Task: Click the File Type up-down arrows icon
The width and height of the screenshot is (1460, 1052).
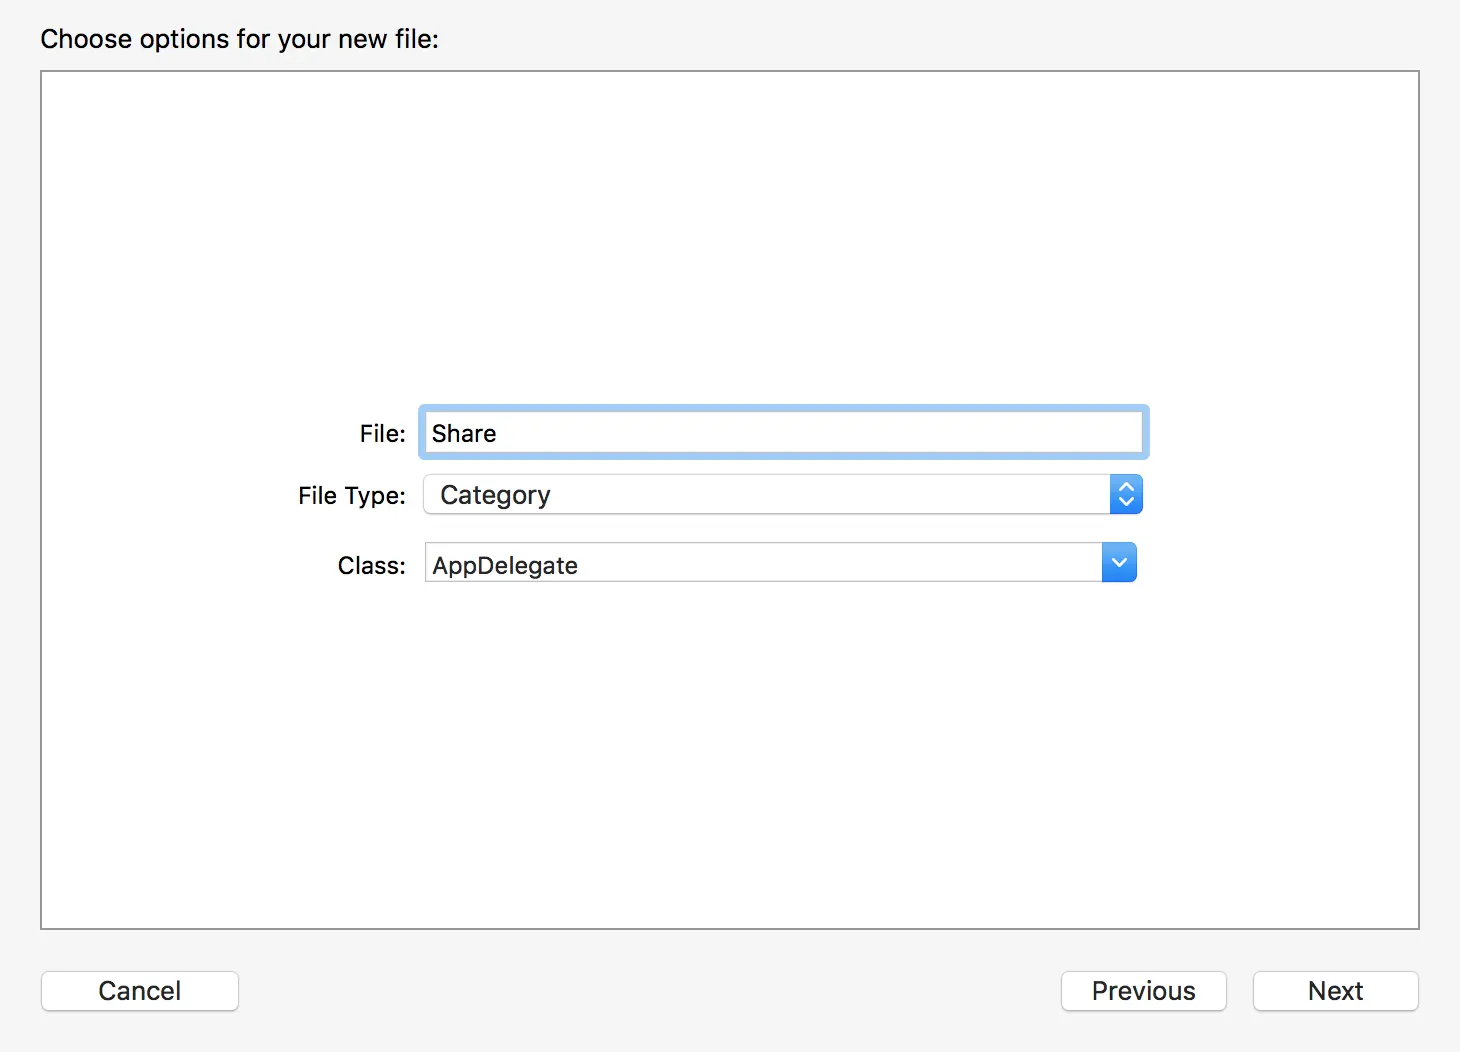Action: pos(1126,494)
